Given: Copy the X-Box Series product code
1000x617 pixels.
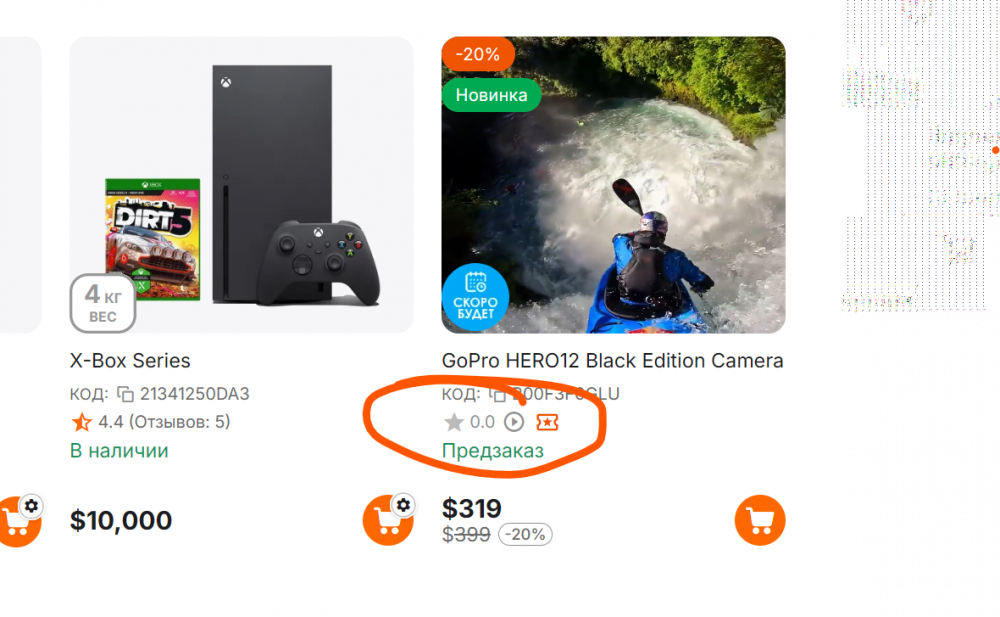Looking at the screenshot, I should [126, 394].
